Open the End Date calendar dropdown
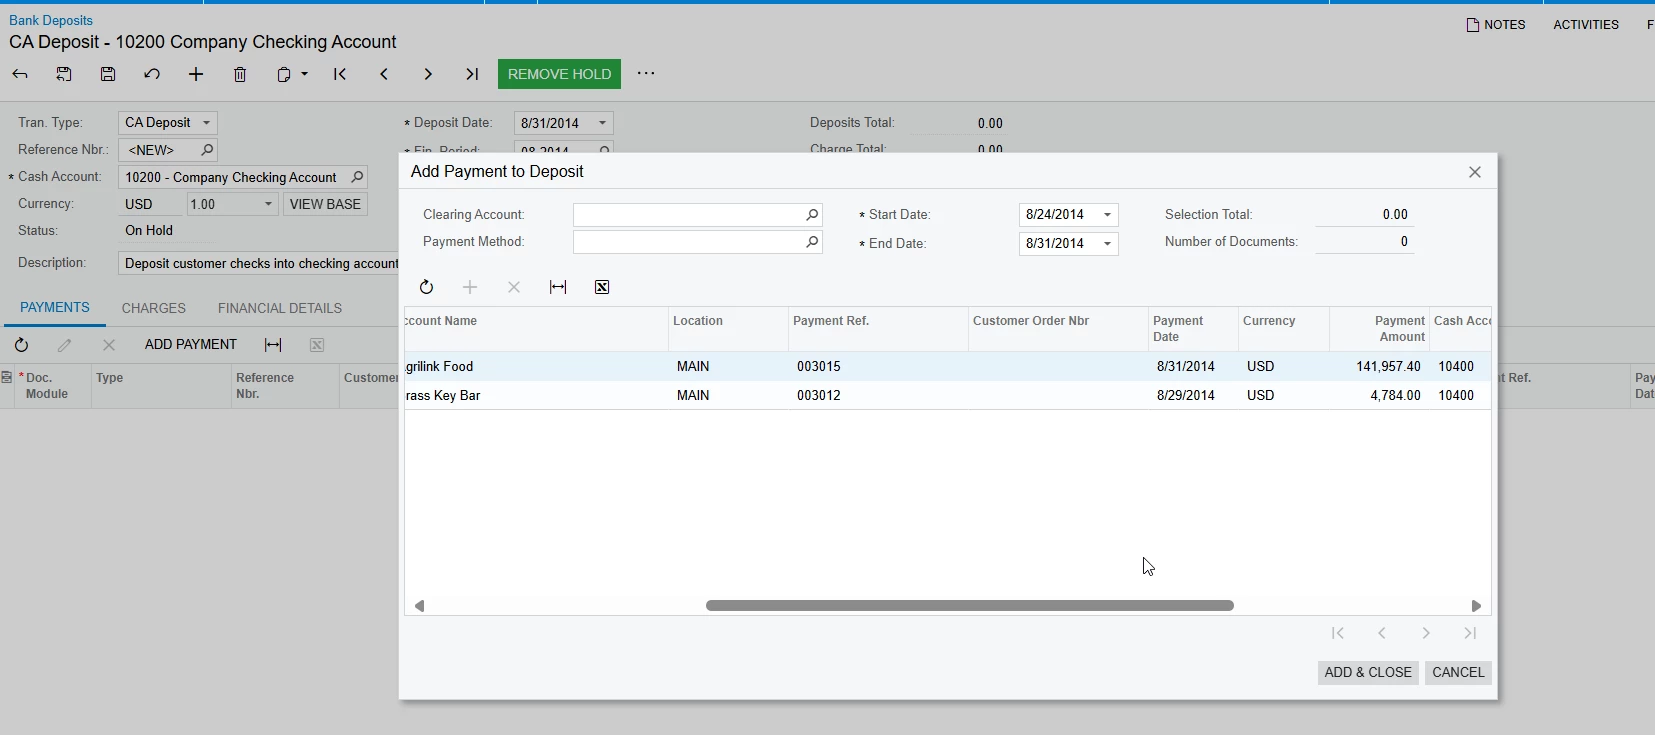1655x735 pixels. 1107,244
